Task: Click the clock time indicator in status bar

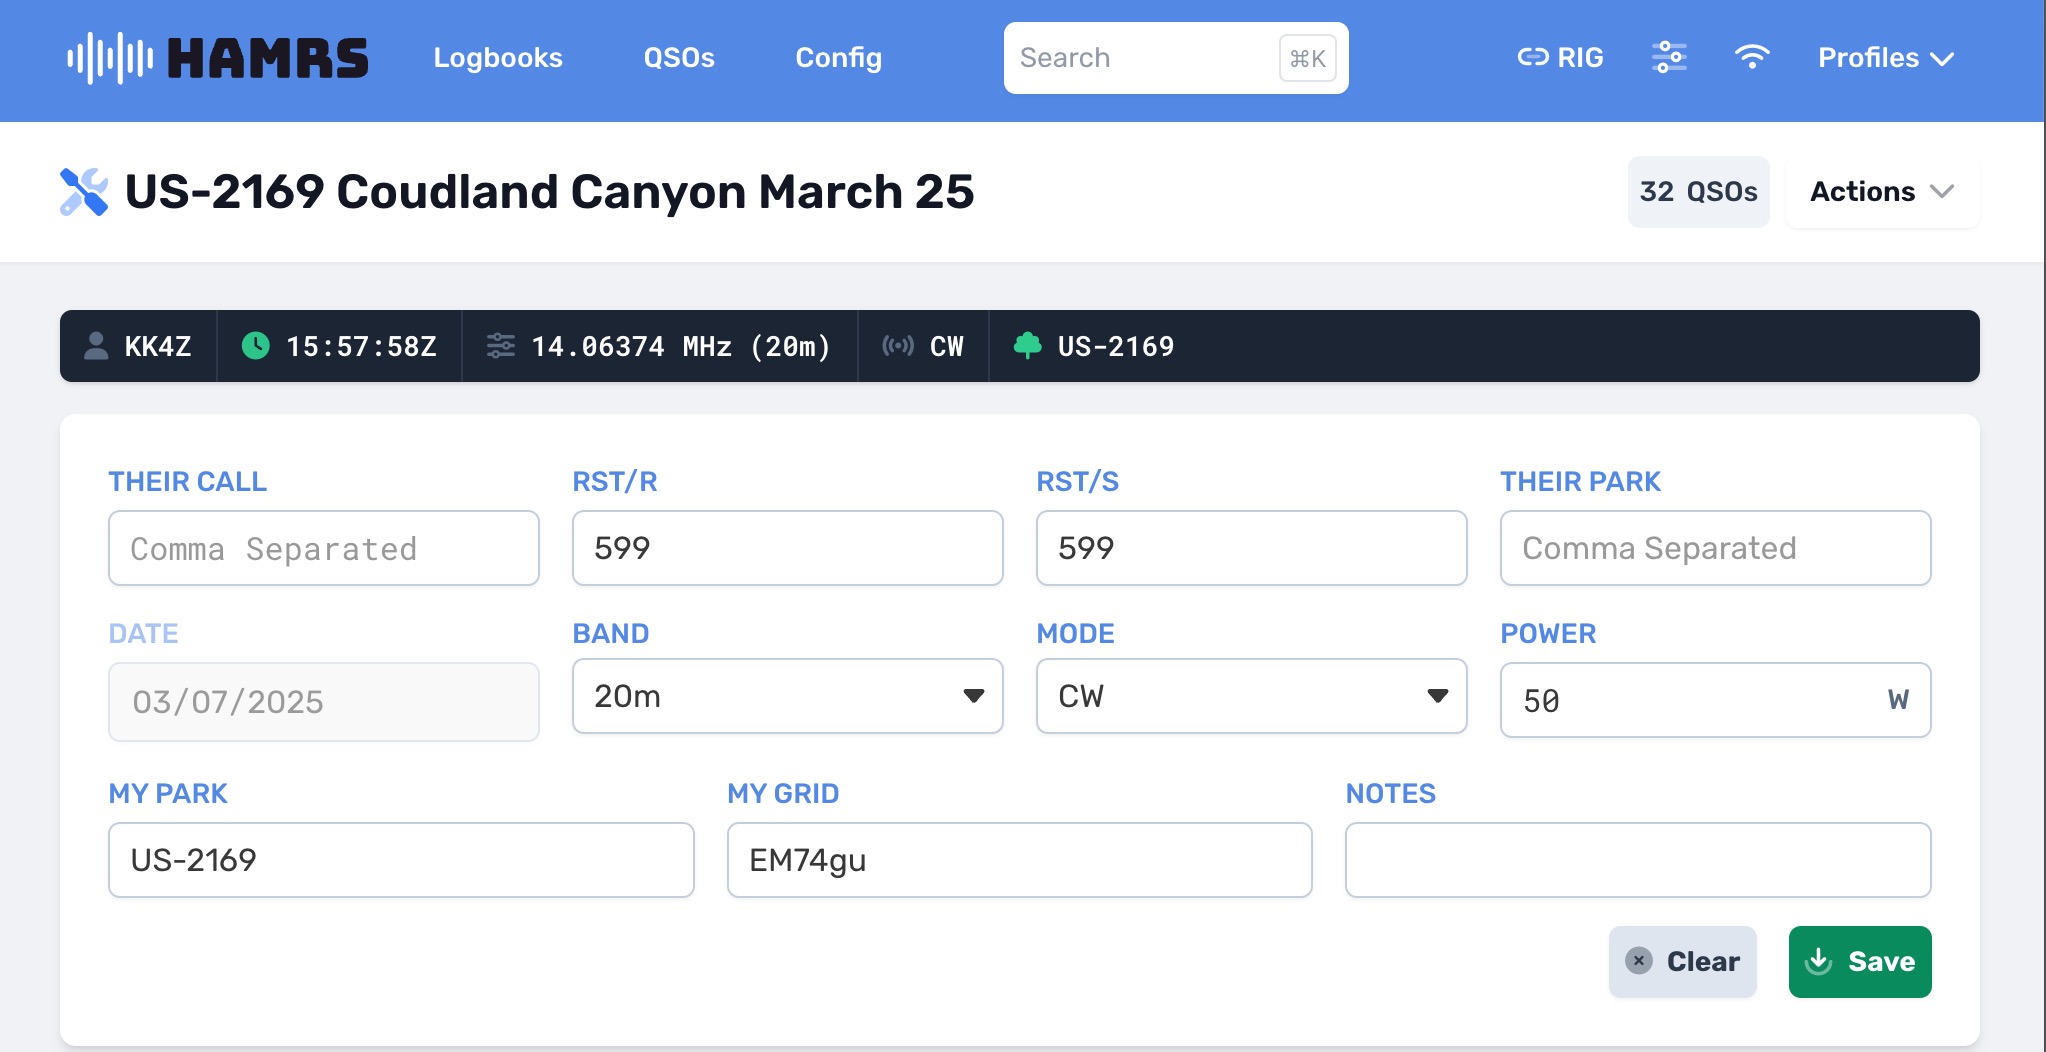Action: (340, 346)
